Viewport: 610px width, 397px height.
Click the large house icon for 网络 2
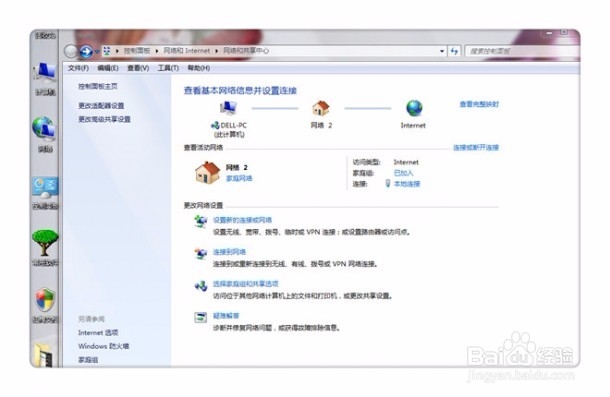click(x=208, y=173)
